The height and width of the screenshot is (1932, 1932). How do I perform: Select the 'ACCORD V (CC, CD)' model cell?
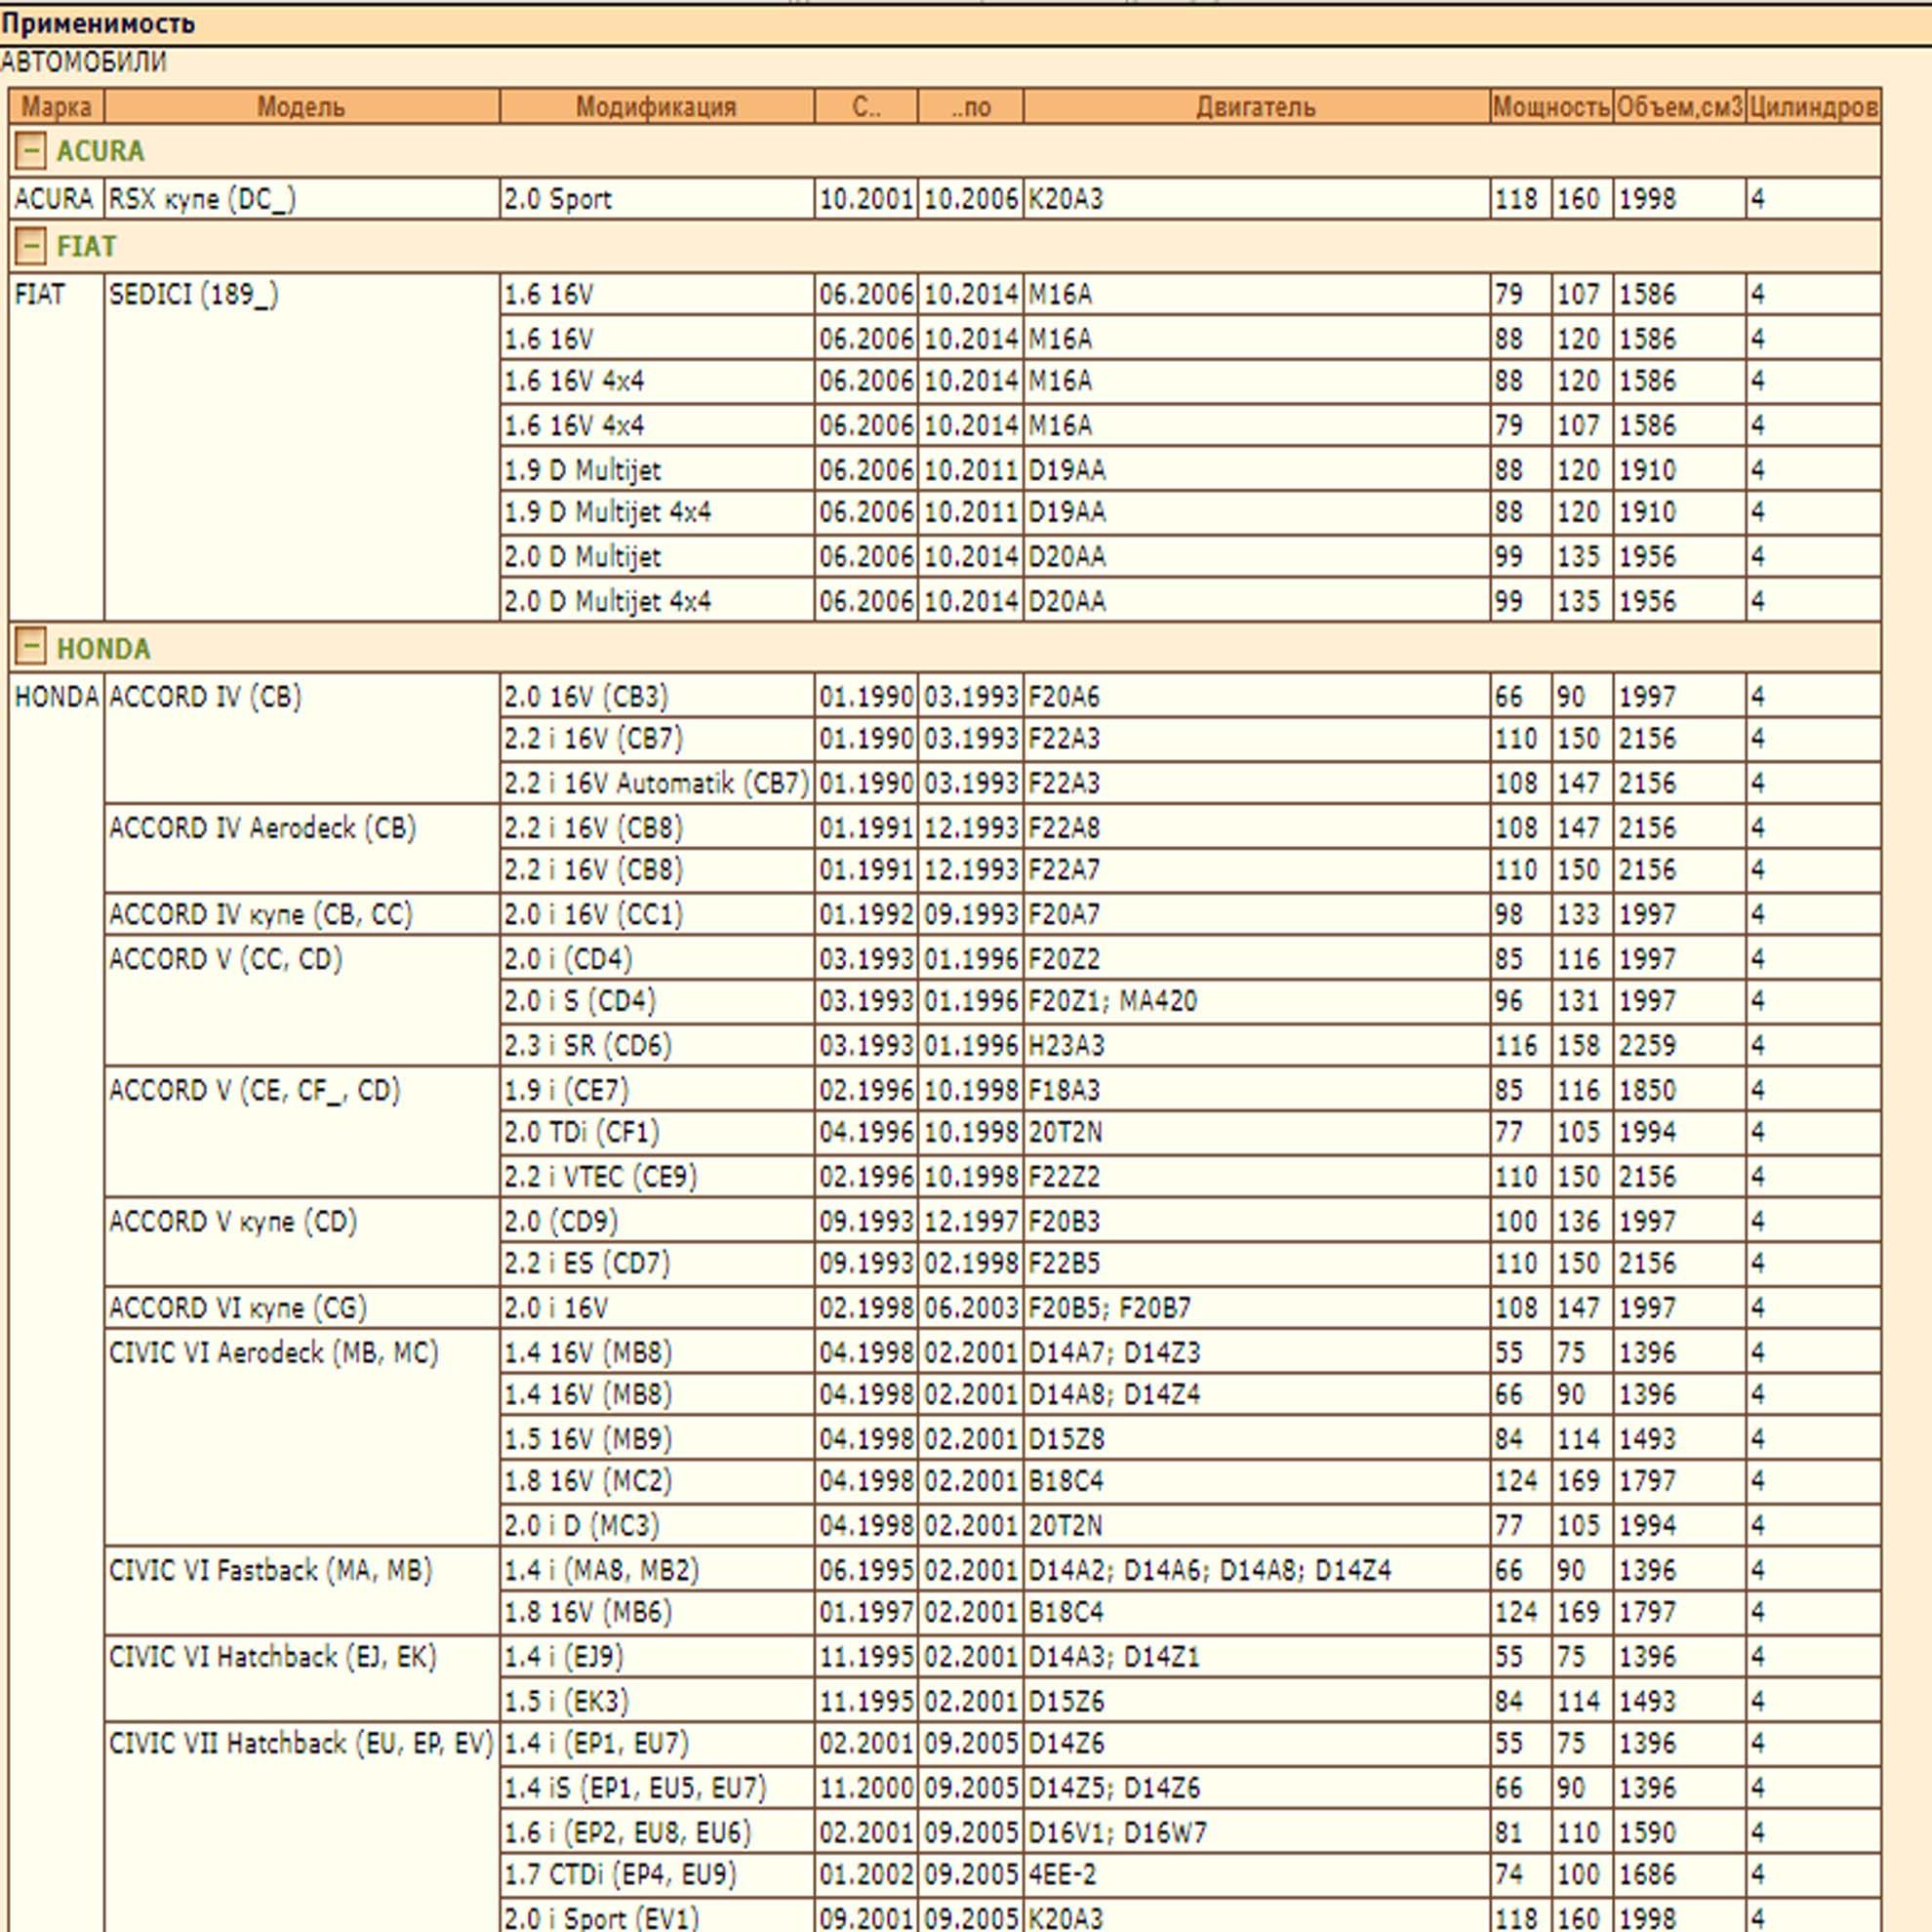click(x=301, y=1001)
